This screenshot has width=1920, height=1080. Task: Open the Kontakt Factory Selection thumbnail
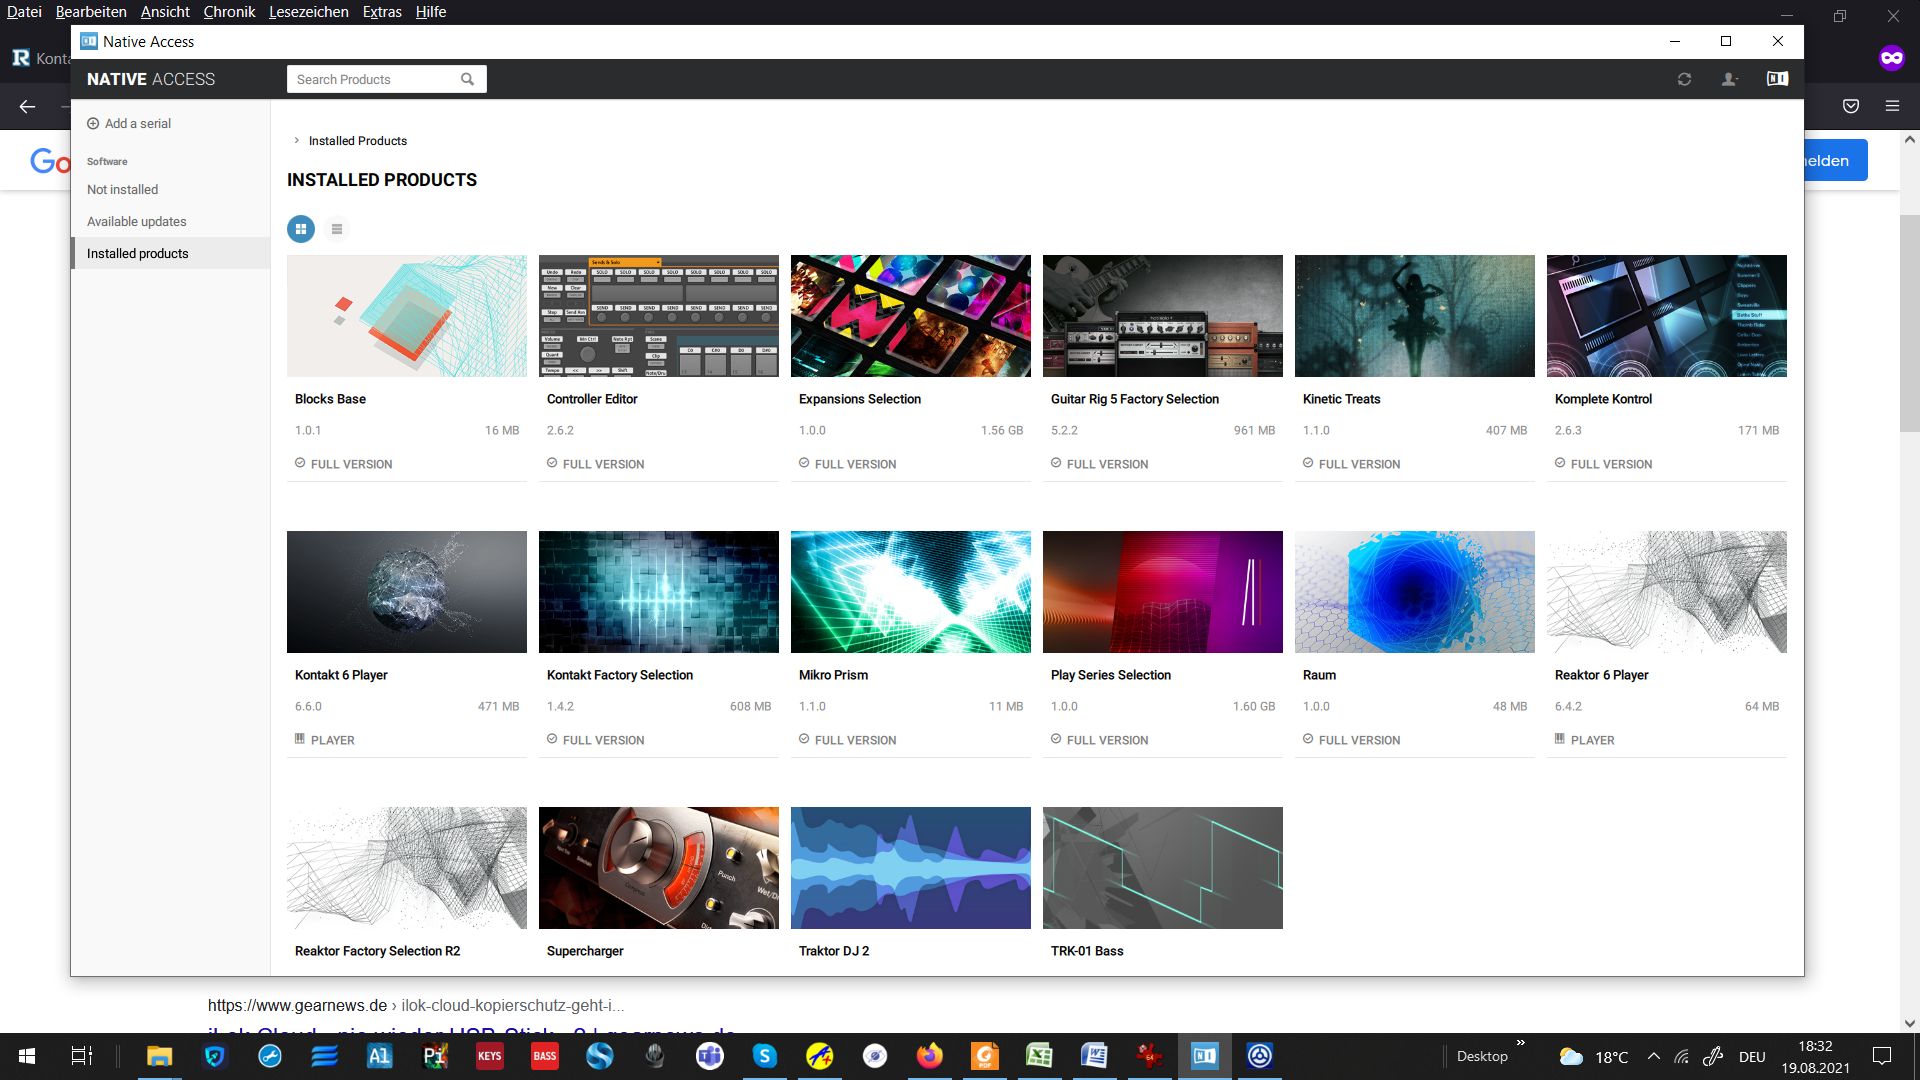pyautogui.click(x=659, y=592)
